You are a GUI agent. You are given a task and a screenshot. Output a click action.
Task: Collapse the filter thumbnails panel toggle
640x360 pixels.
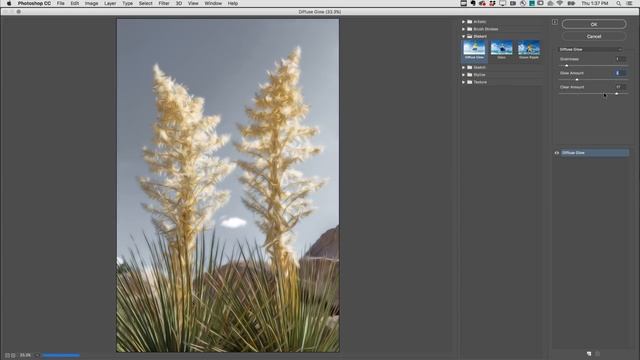(555, 22)
